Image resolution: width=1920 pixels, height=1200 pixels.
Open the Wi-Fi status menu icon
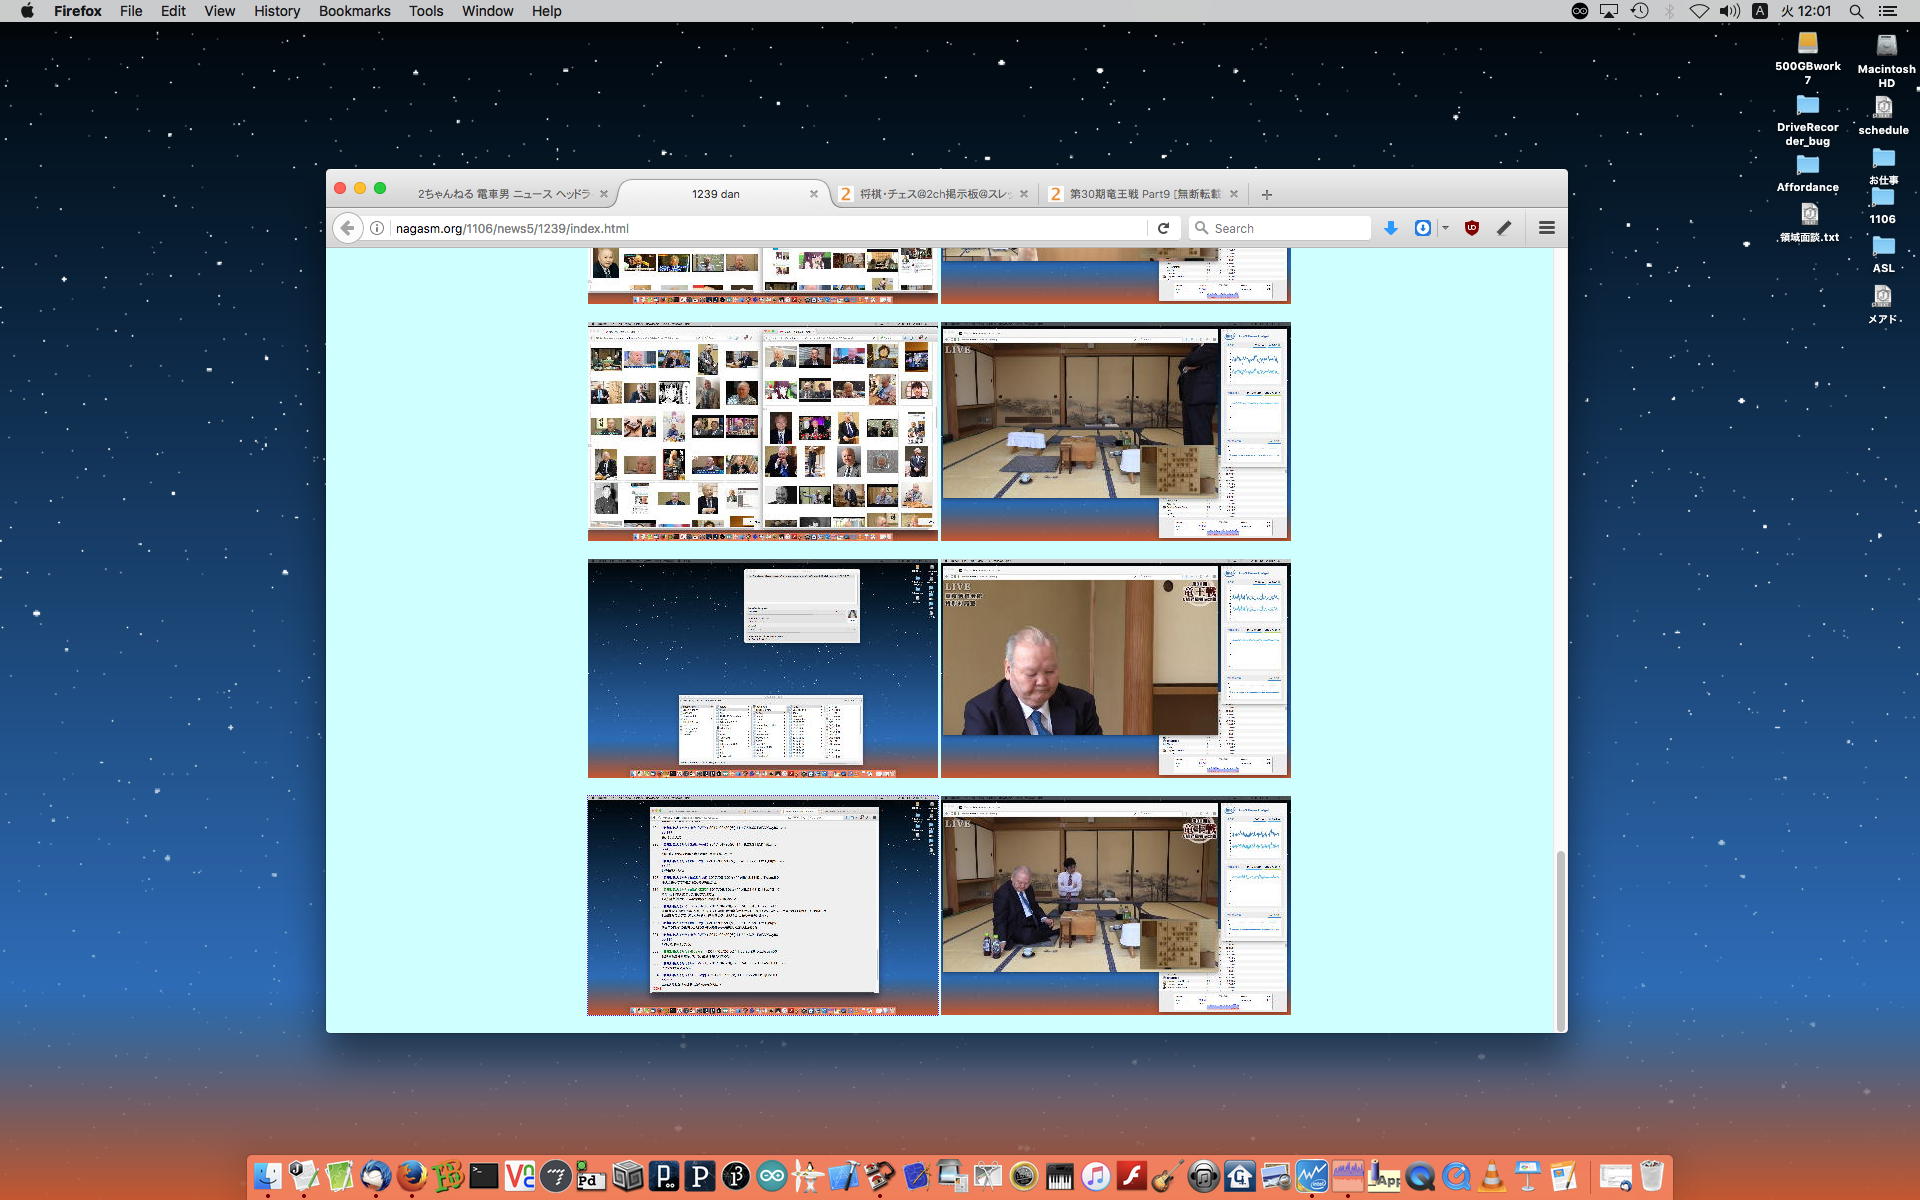[1698, 11]
